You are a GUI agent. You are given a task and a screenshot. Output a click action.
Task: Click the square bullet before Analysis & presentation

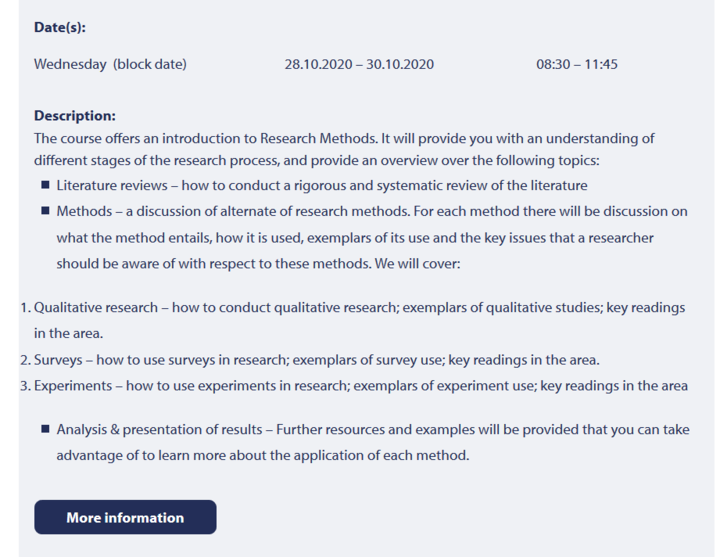click(x=45, y=429)
